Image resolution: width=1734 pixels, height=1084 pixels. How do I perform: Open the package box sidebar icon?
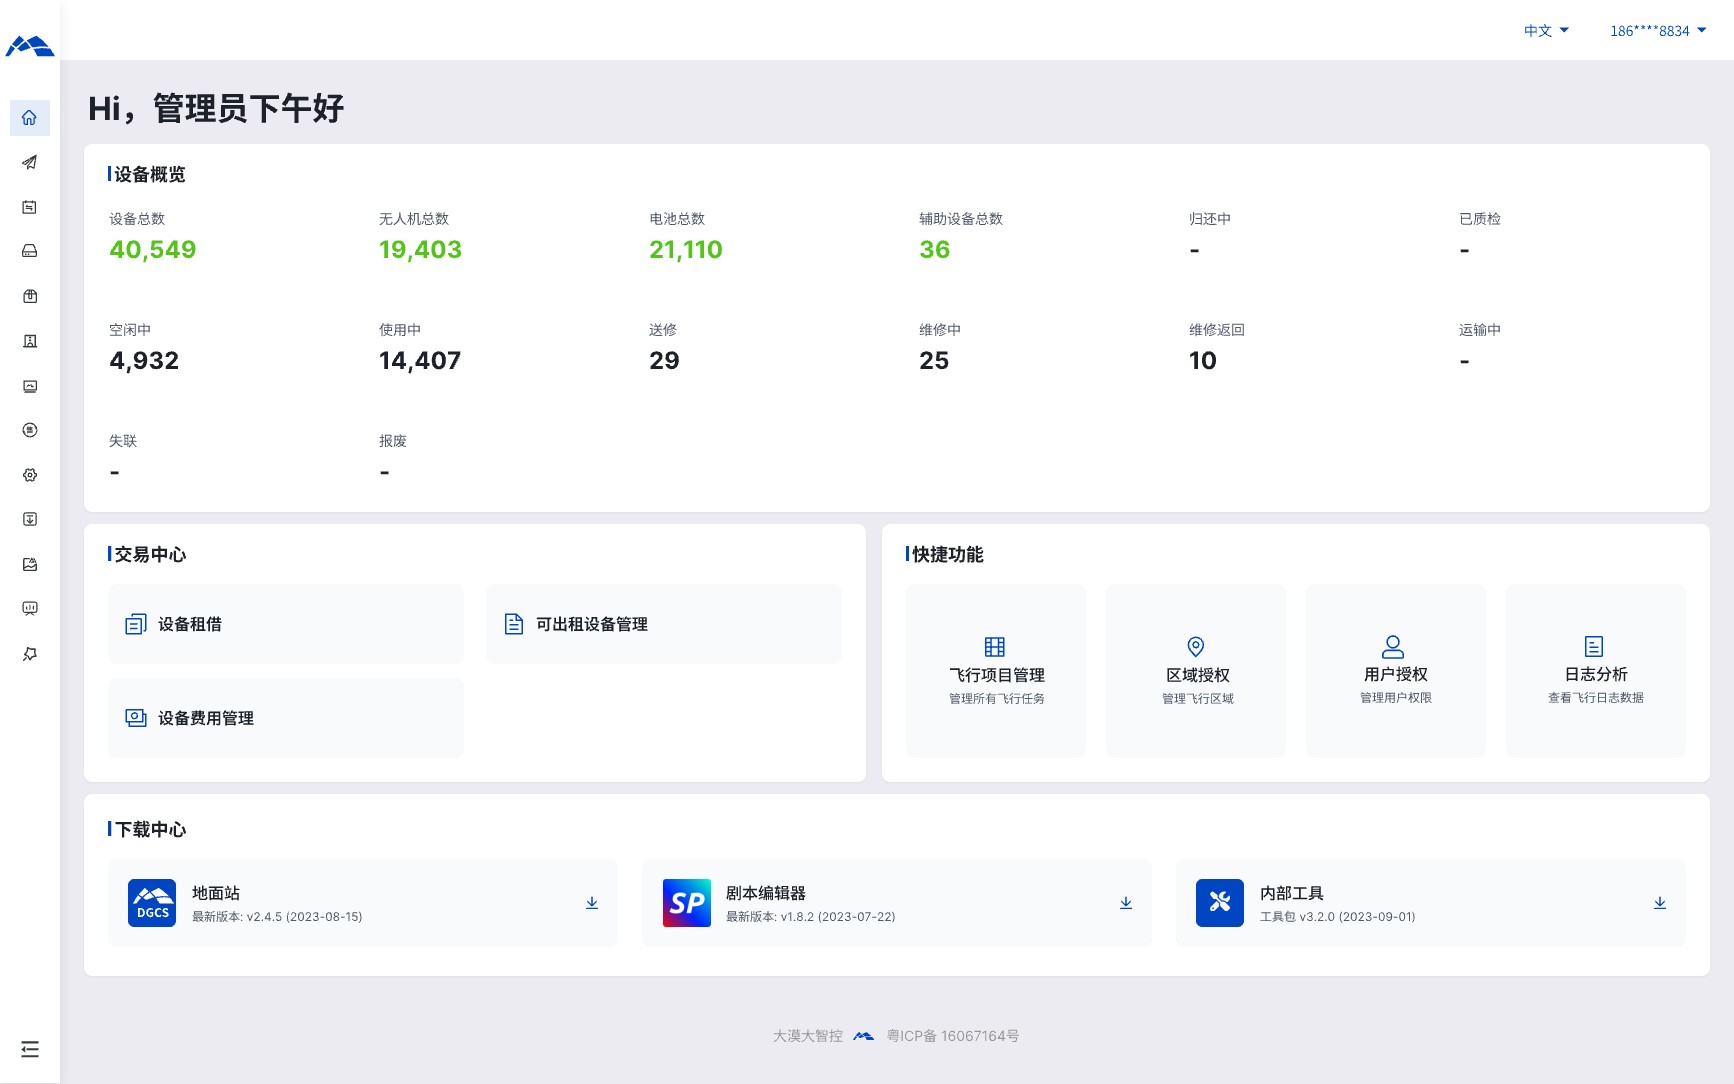30,296
